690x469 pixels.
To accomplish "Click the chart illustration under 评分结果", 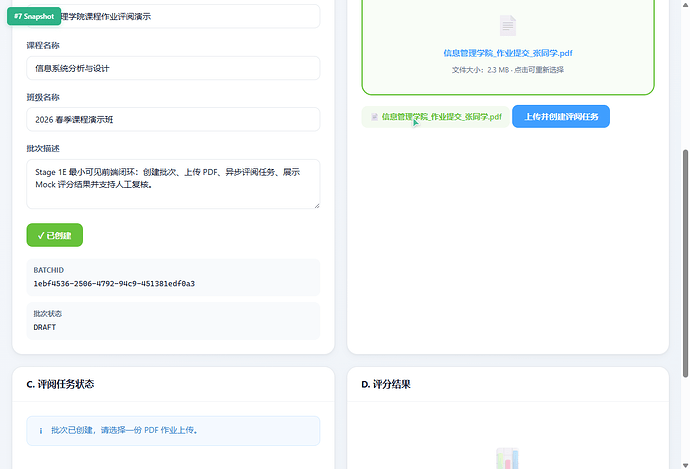I will 507,458.
